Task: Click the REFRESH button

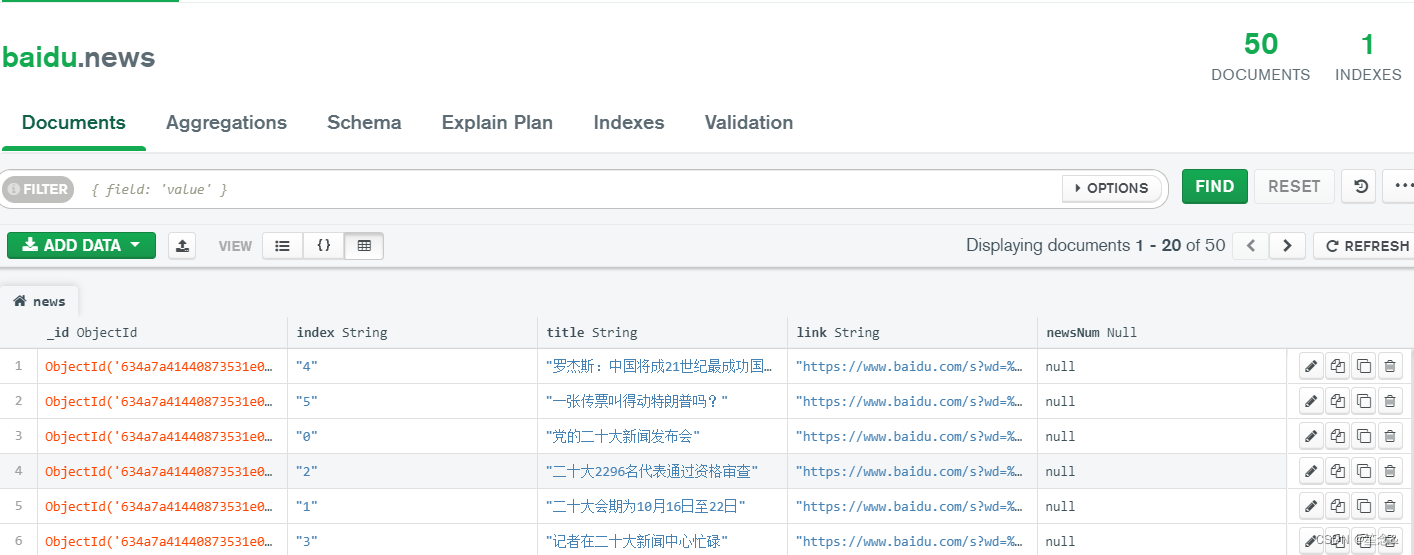Action: click(x=1366, y=245)
